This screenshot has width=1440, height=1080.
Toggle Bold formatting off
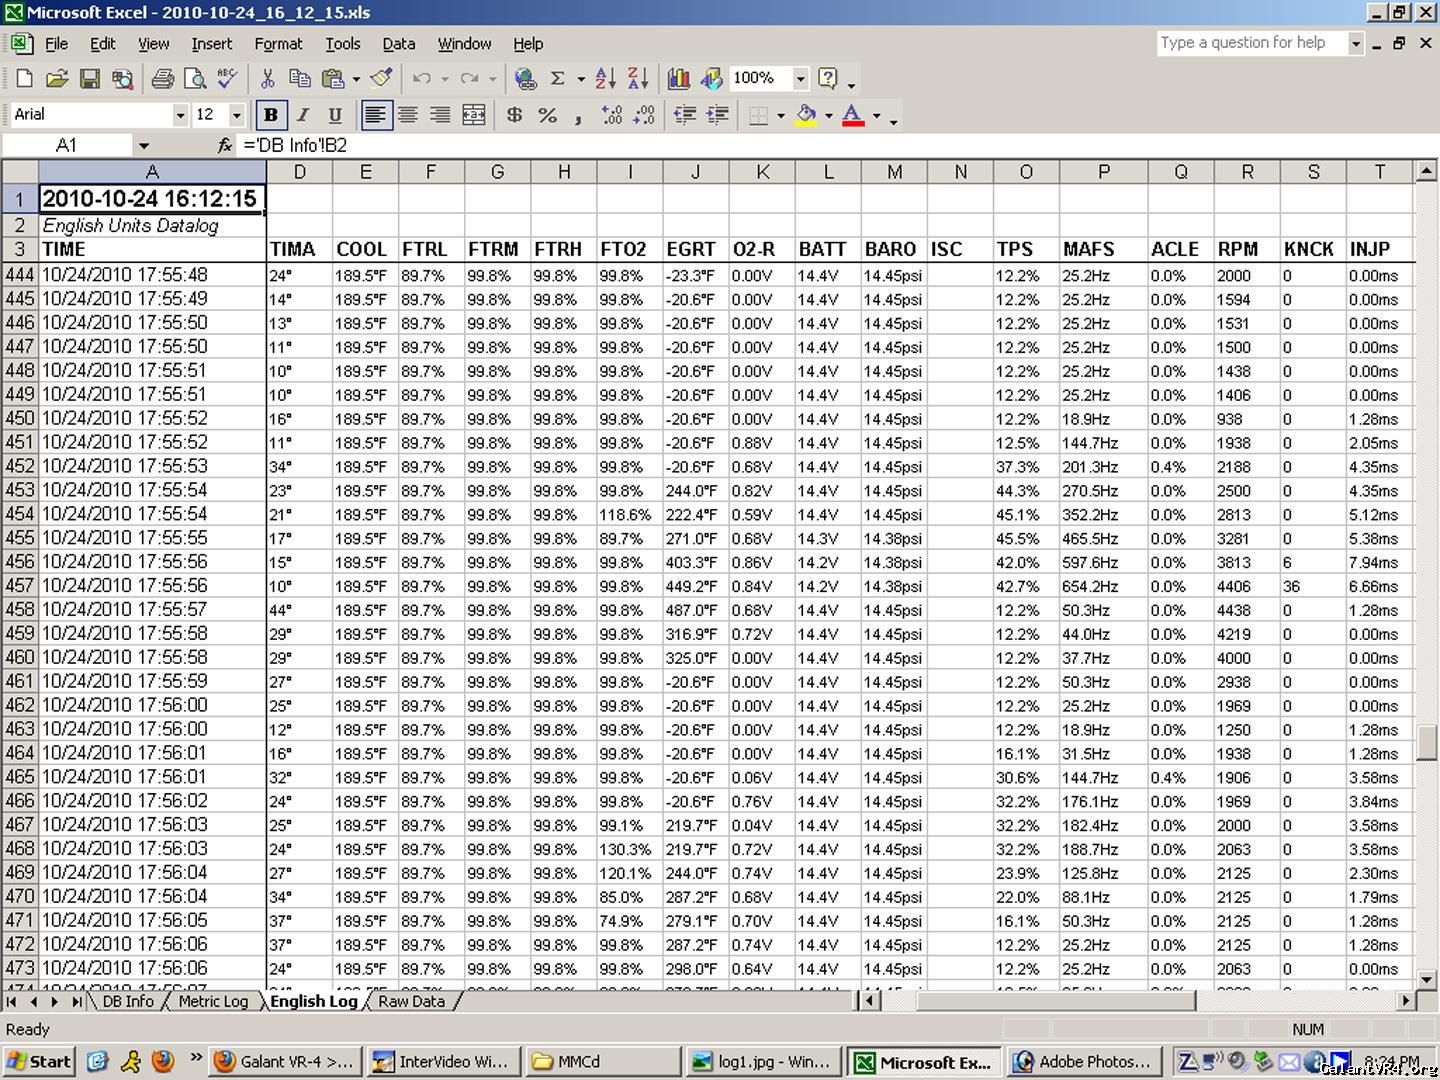click(270, 115)
